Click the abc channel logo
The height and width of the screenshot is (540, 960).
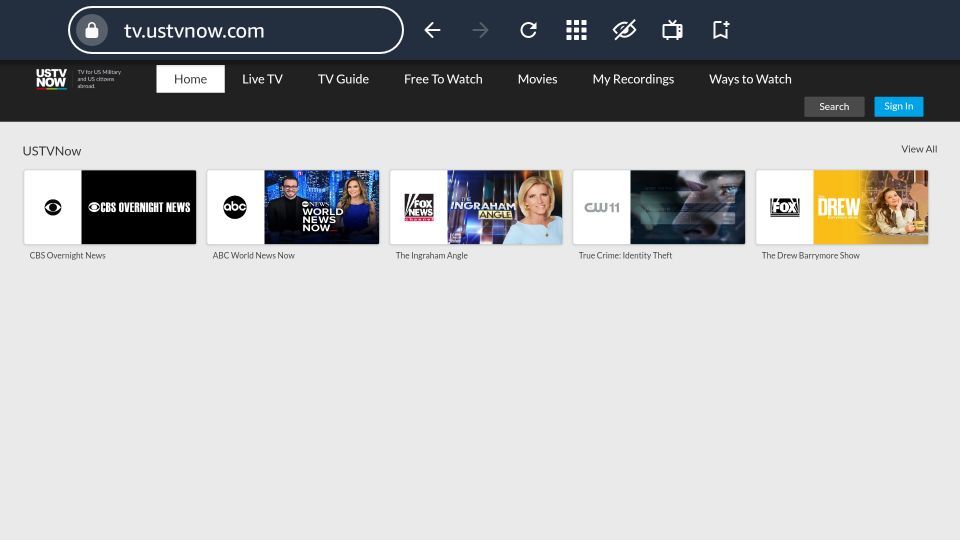point(235,207)
